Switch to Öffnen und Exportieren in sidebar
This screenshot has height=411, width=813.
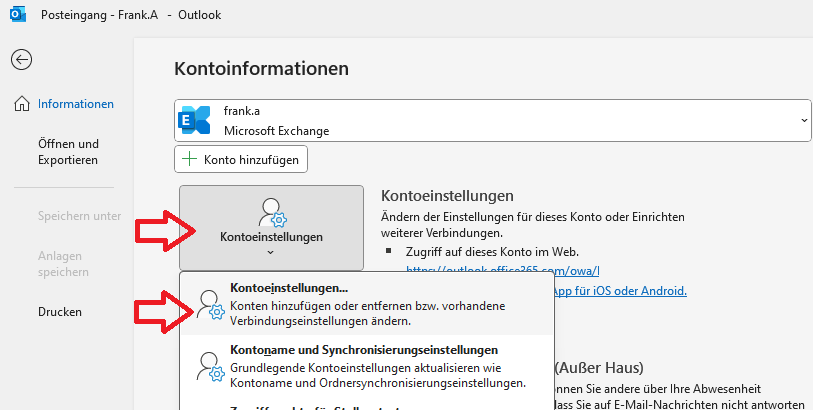[68, 152]
